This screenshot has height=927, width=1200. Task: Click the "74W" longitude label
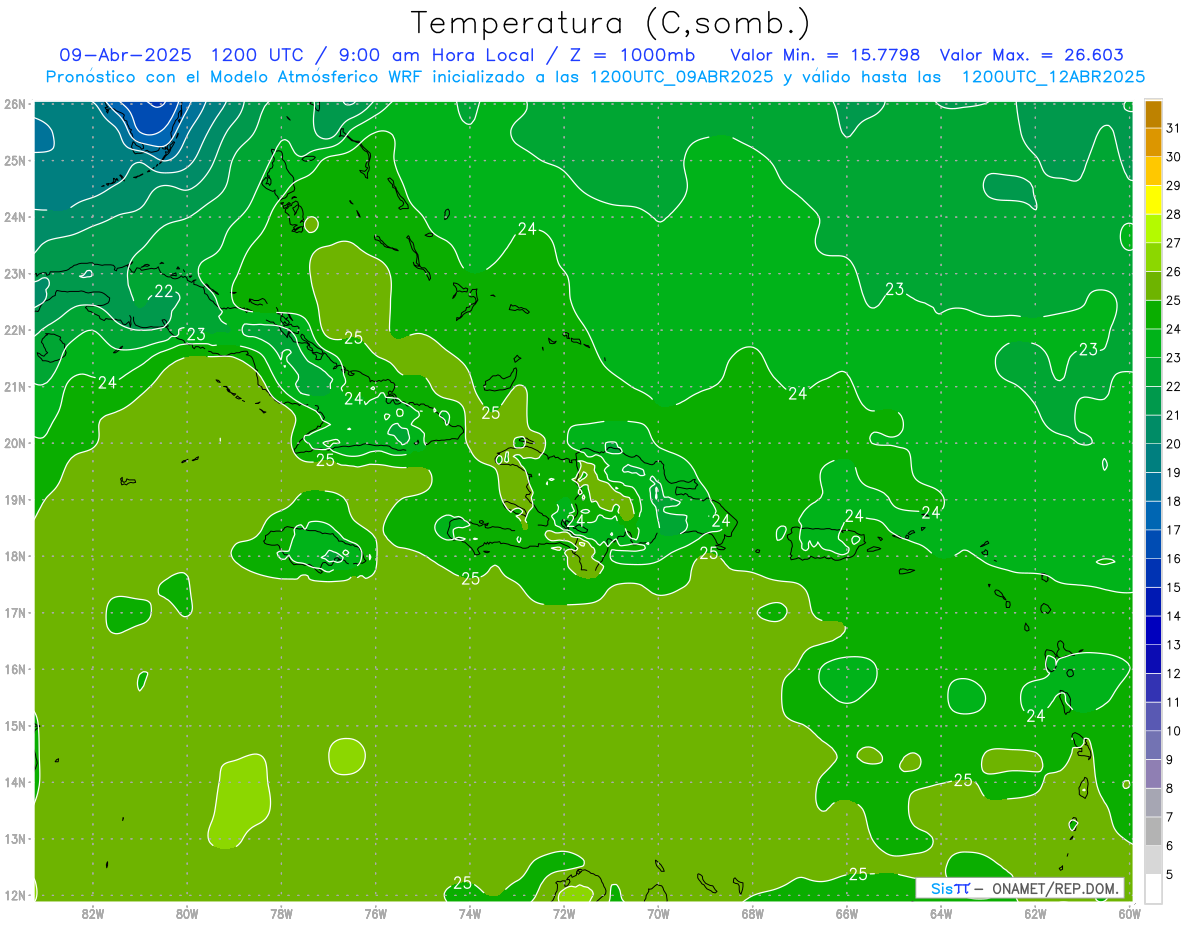pos(470,913)
